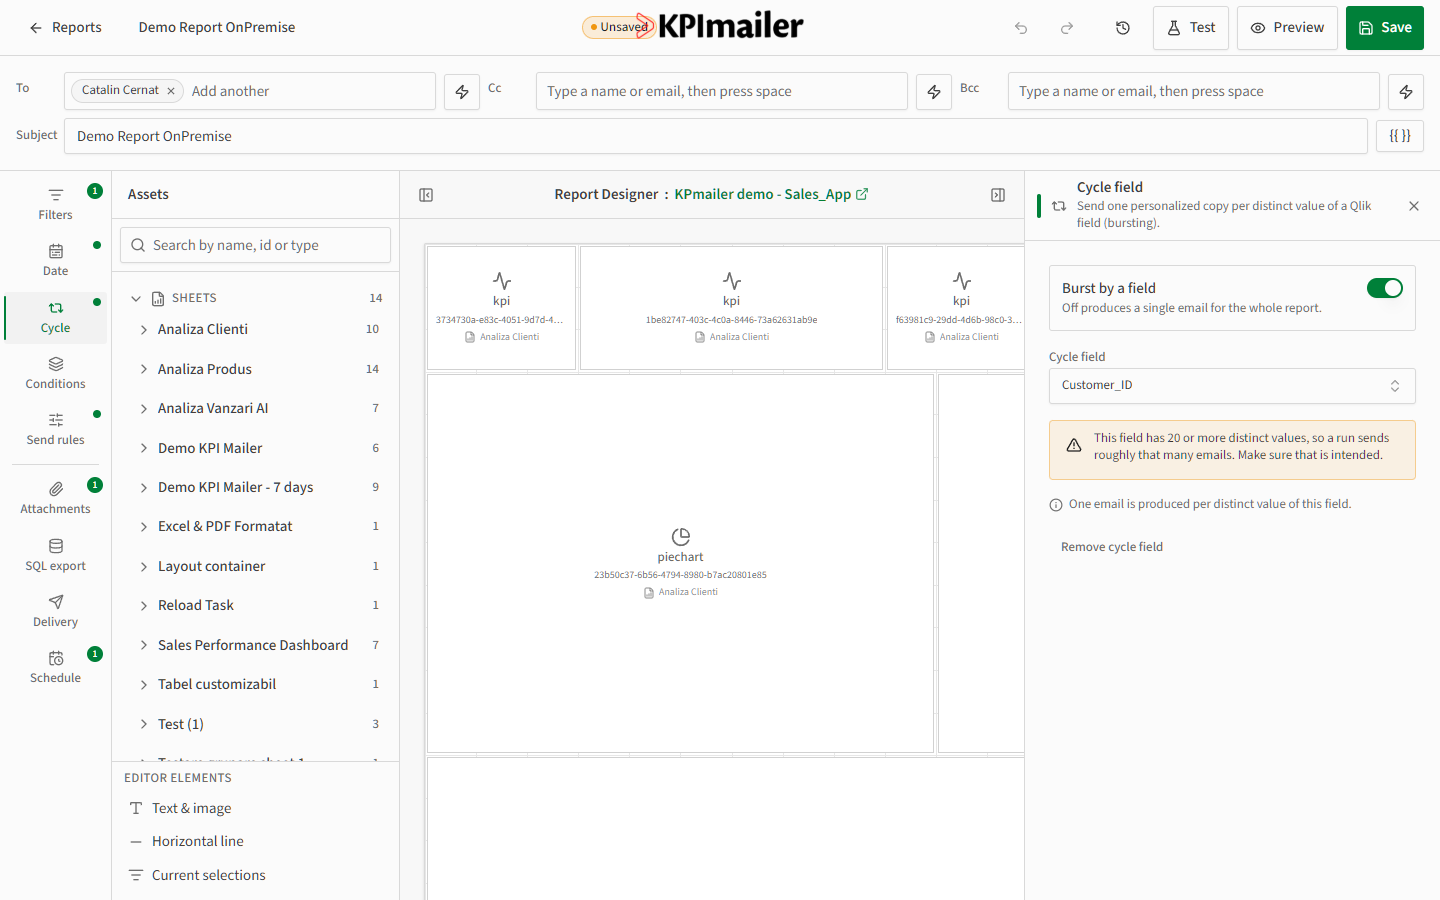Click the Test button

click(1191, 28)
